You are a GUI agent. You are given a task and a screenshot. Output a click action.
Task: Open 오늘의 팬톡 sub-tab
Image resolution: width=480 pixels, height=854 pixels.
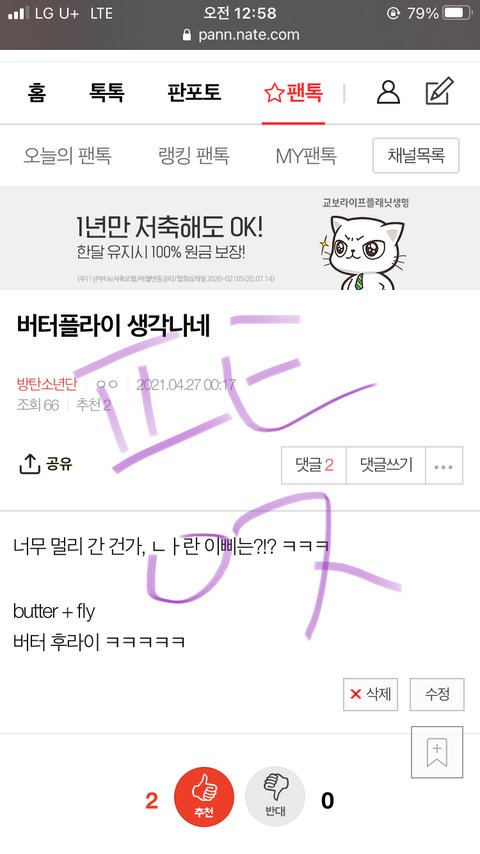tap(68, 156)
